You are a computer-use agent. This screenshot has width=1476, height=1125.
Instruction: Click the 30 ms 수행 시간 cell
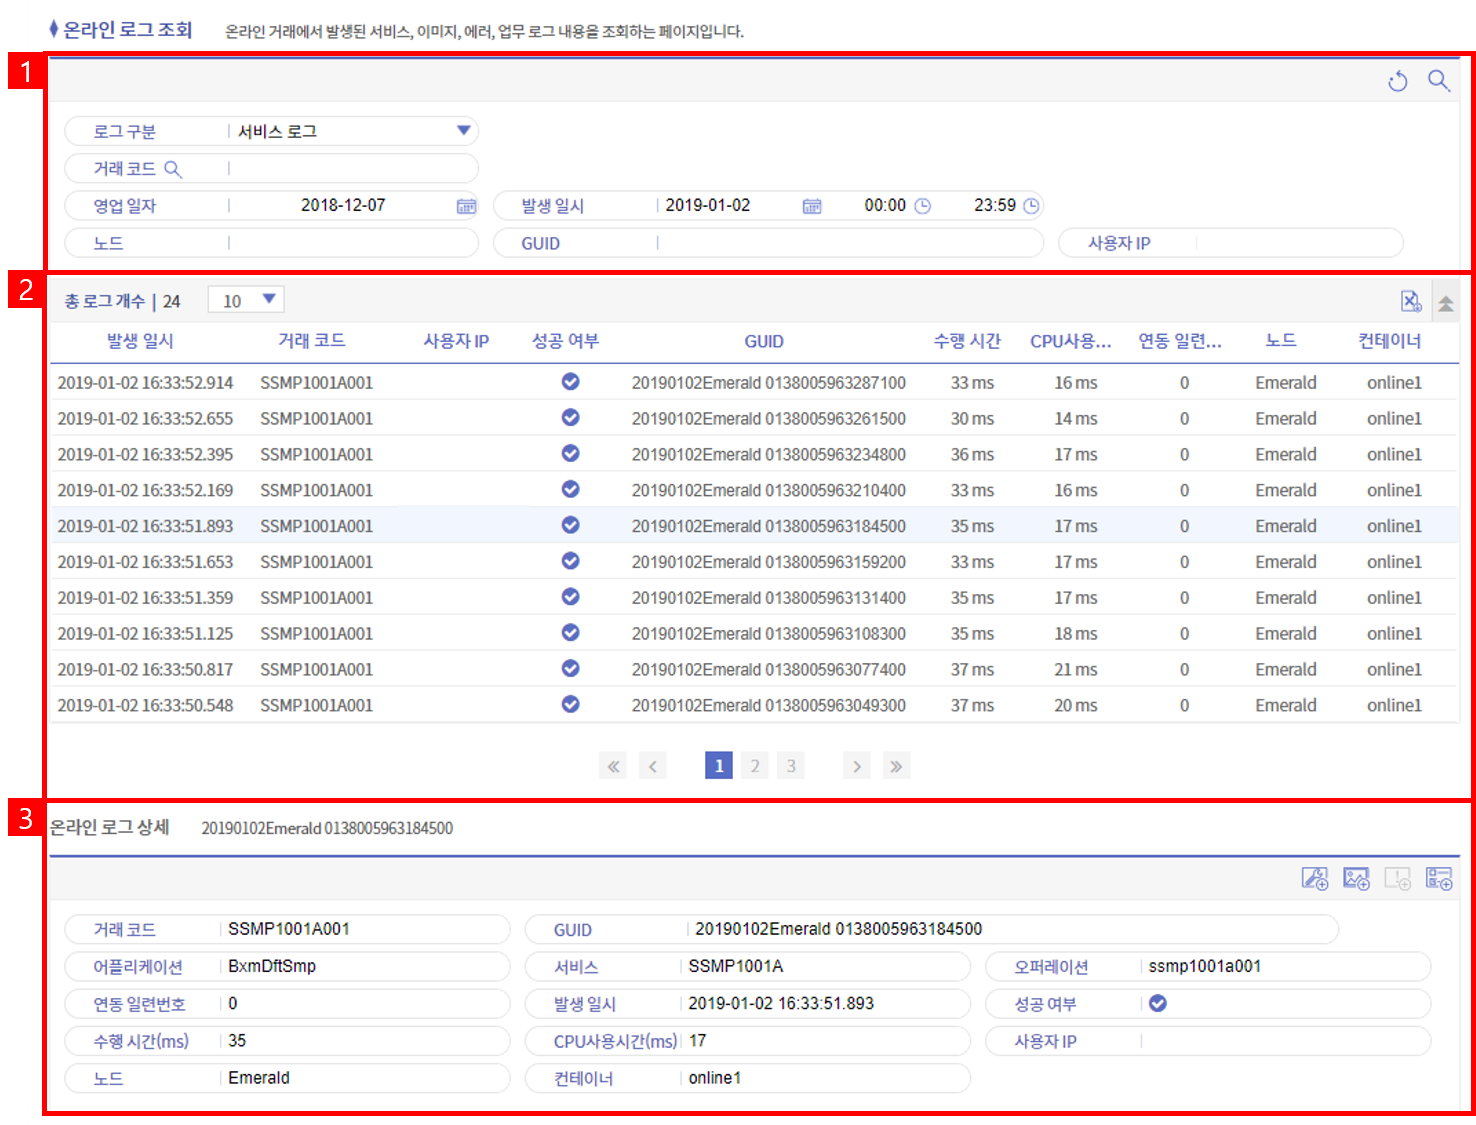pos(972,419)
